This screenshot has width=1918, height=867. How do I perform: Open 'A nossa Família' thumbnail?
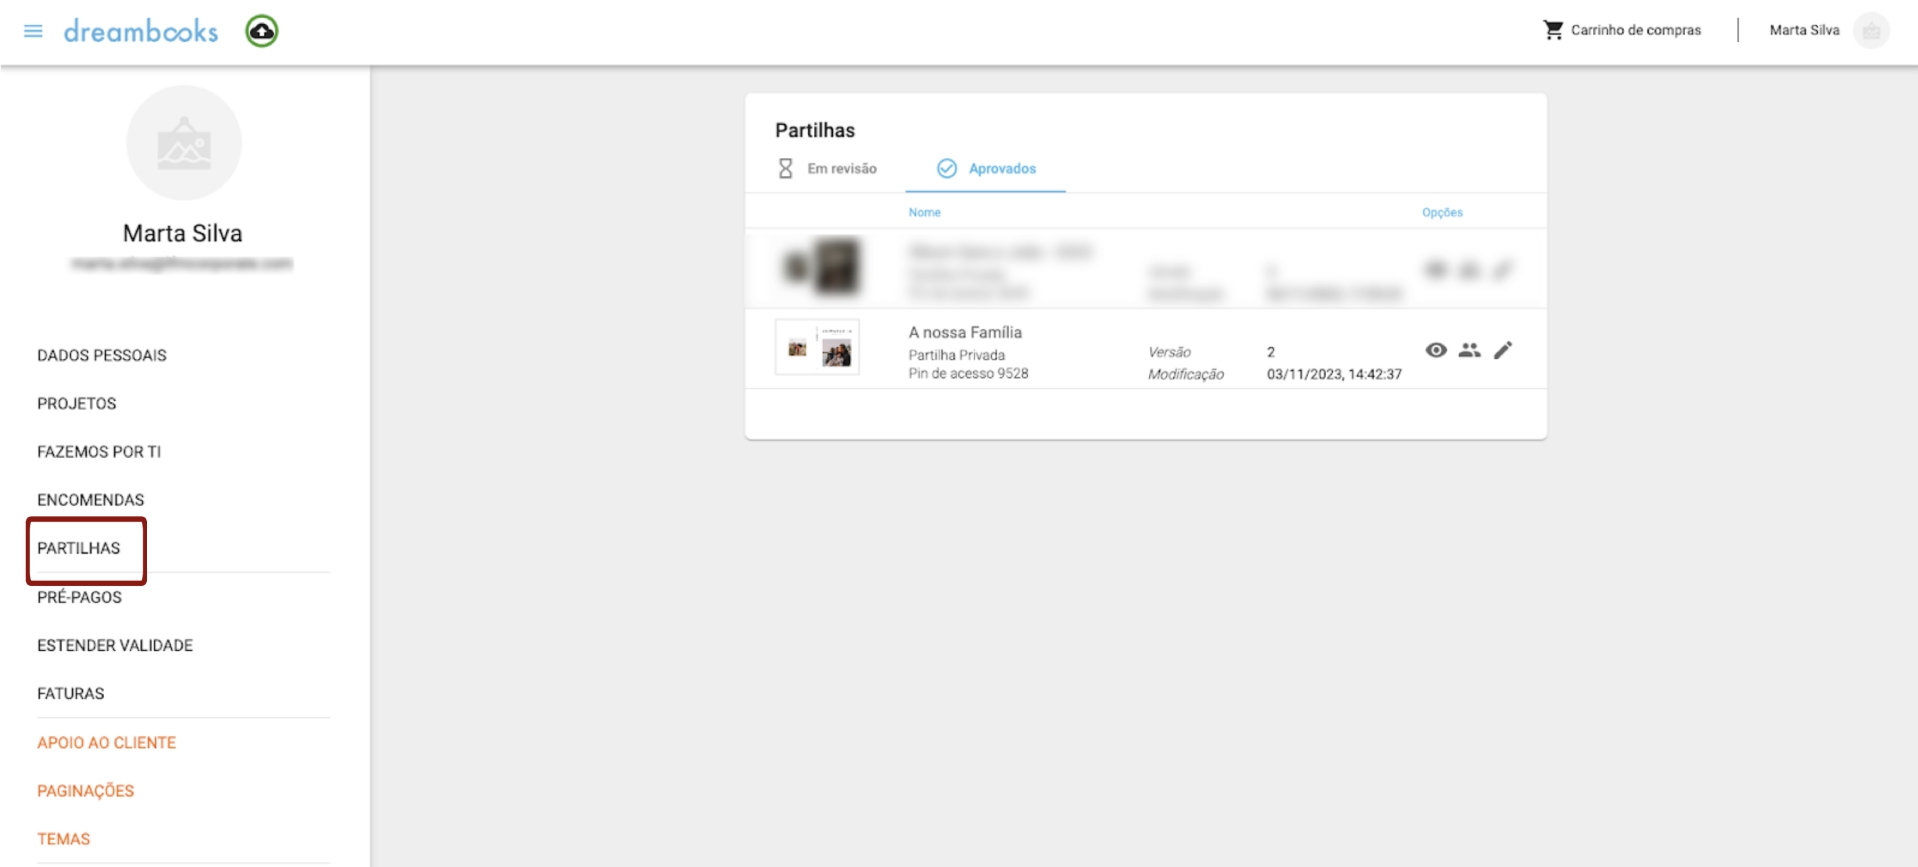tap(817, 348)
